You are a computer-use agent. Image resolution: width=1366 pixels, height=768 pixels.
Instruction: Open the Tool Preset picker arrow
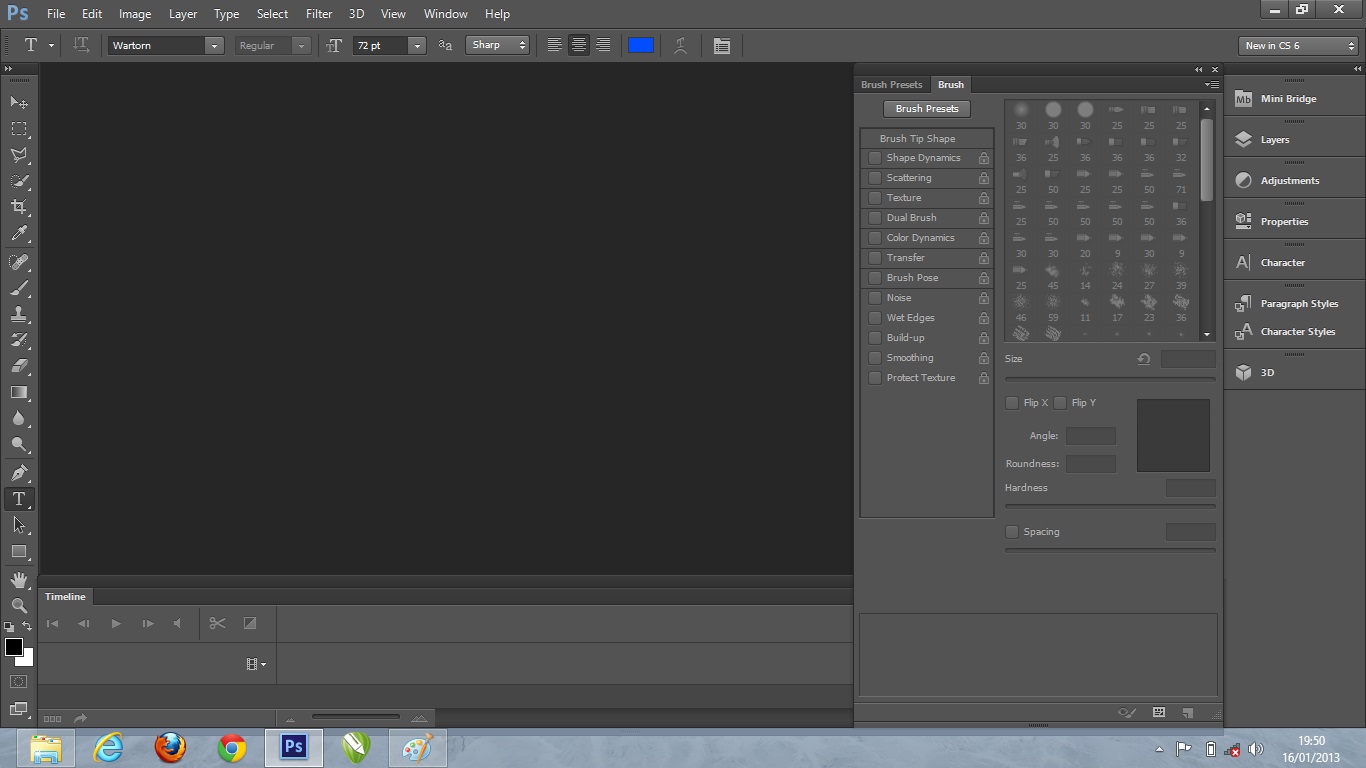click(x=51, y=45)
